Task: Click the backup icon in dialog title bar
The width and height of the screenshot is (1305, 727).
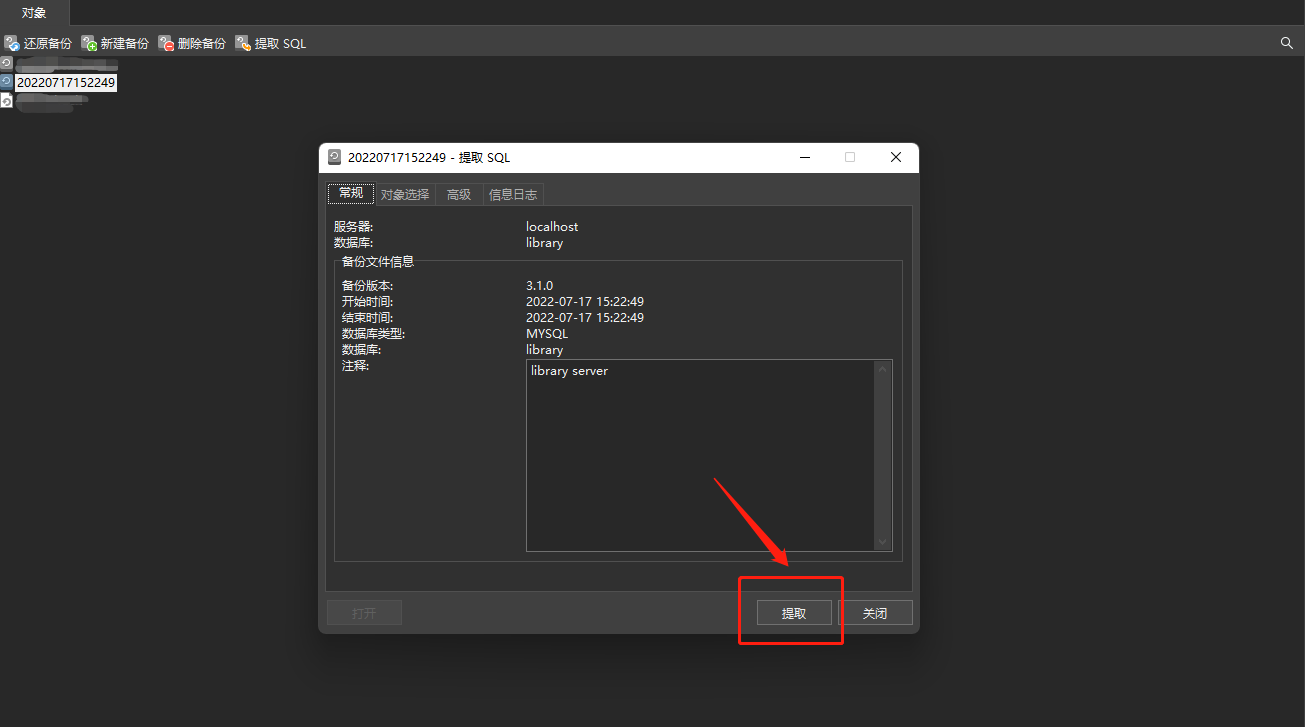Action: tap(335, 157)
